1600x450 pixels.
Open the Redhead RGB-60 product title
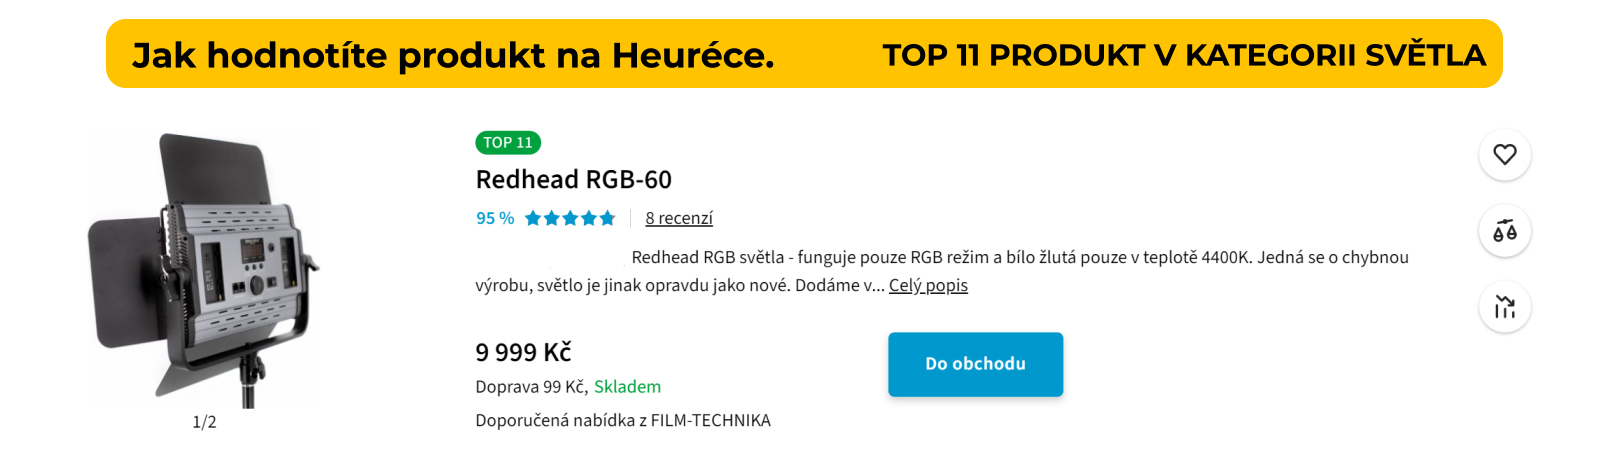click(x=574, y=180)
